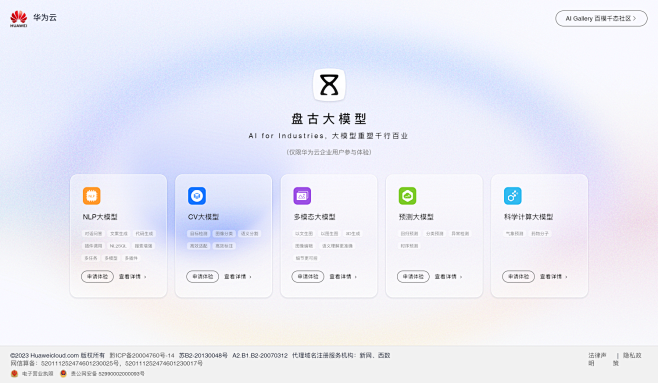The width and height of the screenshot is (658, 383).
Task: Click the CV大模型 card title
Action: tap(204, 217)
